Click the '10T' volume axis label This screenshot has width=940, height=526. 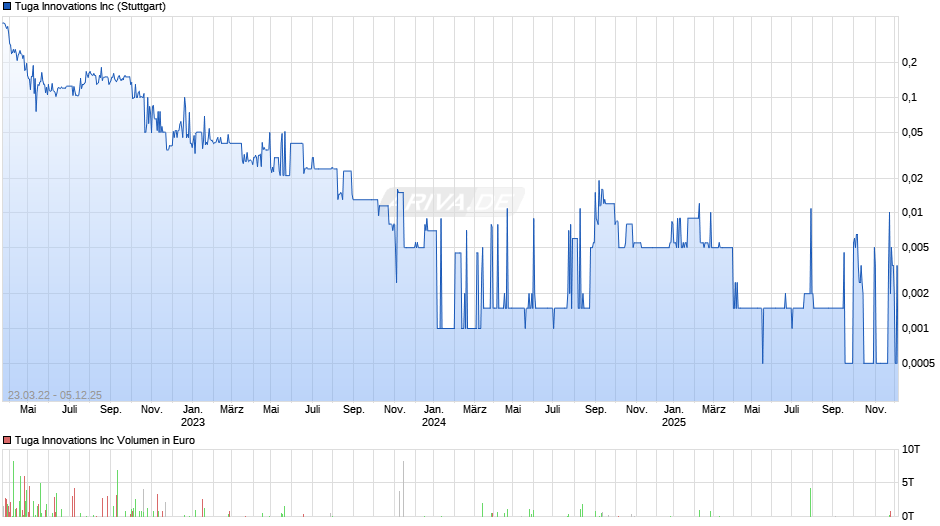(911, 449)
